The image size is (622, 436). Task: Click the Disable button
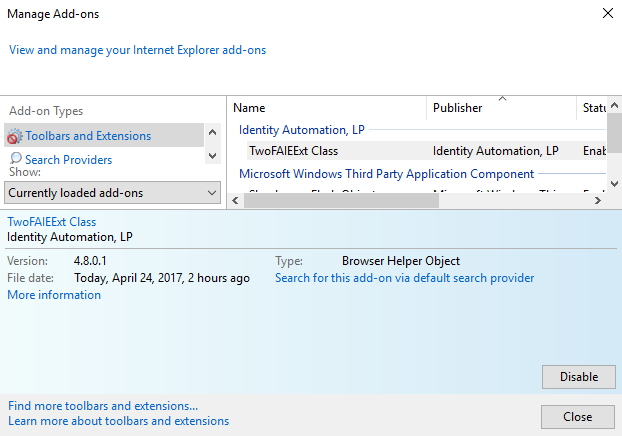(x=579, y=377)
